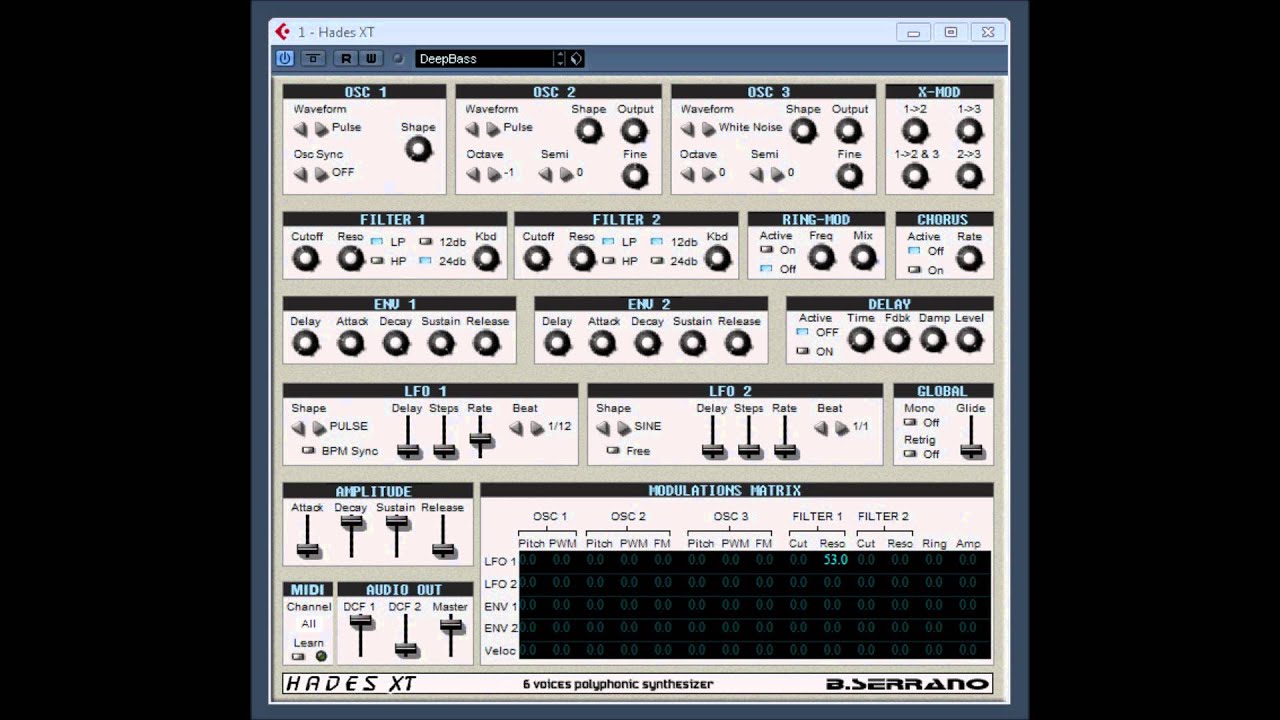Image resolution: width=1280 pixels, height=720 pixels.
Task: Click OSC 2 Semi right arrow
Action: pos(566,174)
